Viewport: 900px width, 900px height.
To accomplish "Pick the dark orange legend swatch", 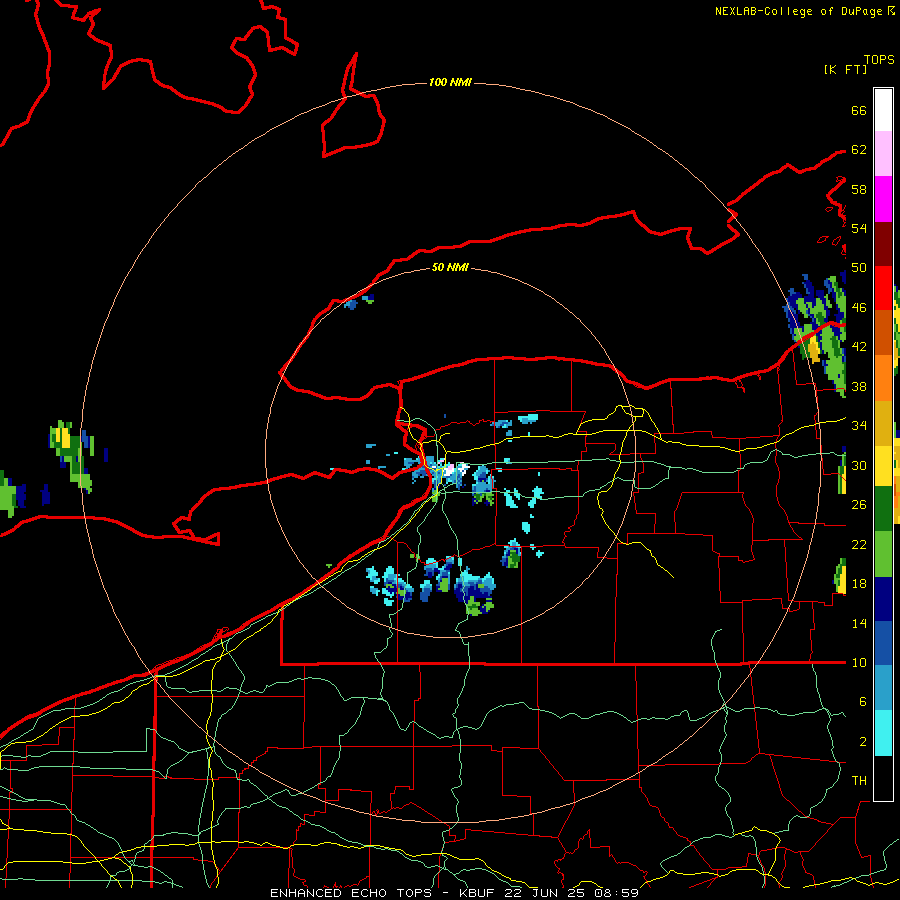I will click(883, 332).
